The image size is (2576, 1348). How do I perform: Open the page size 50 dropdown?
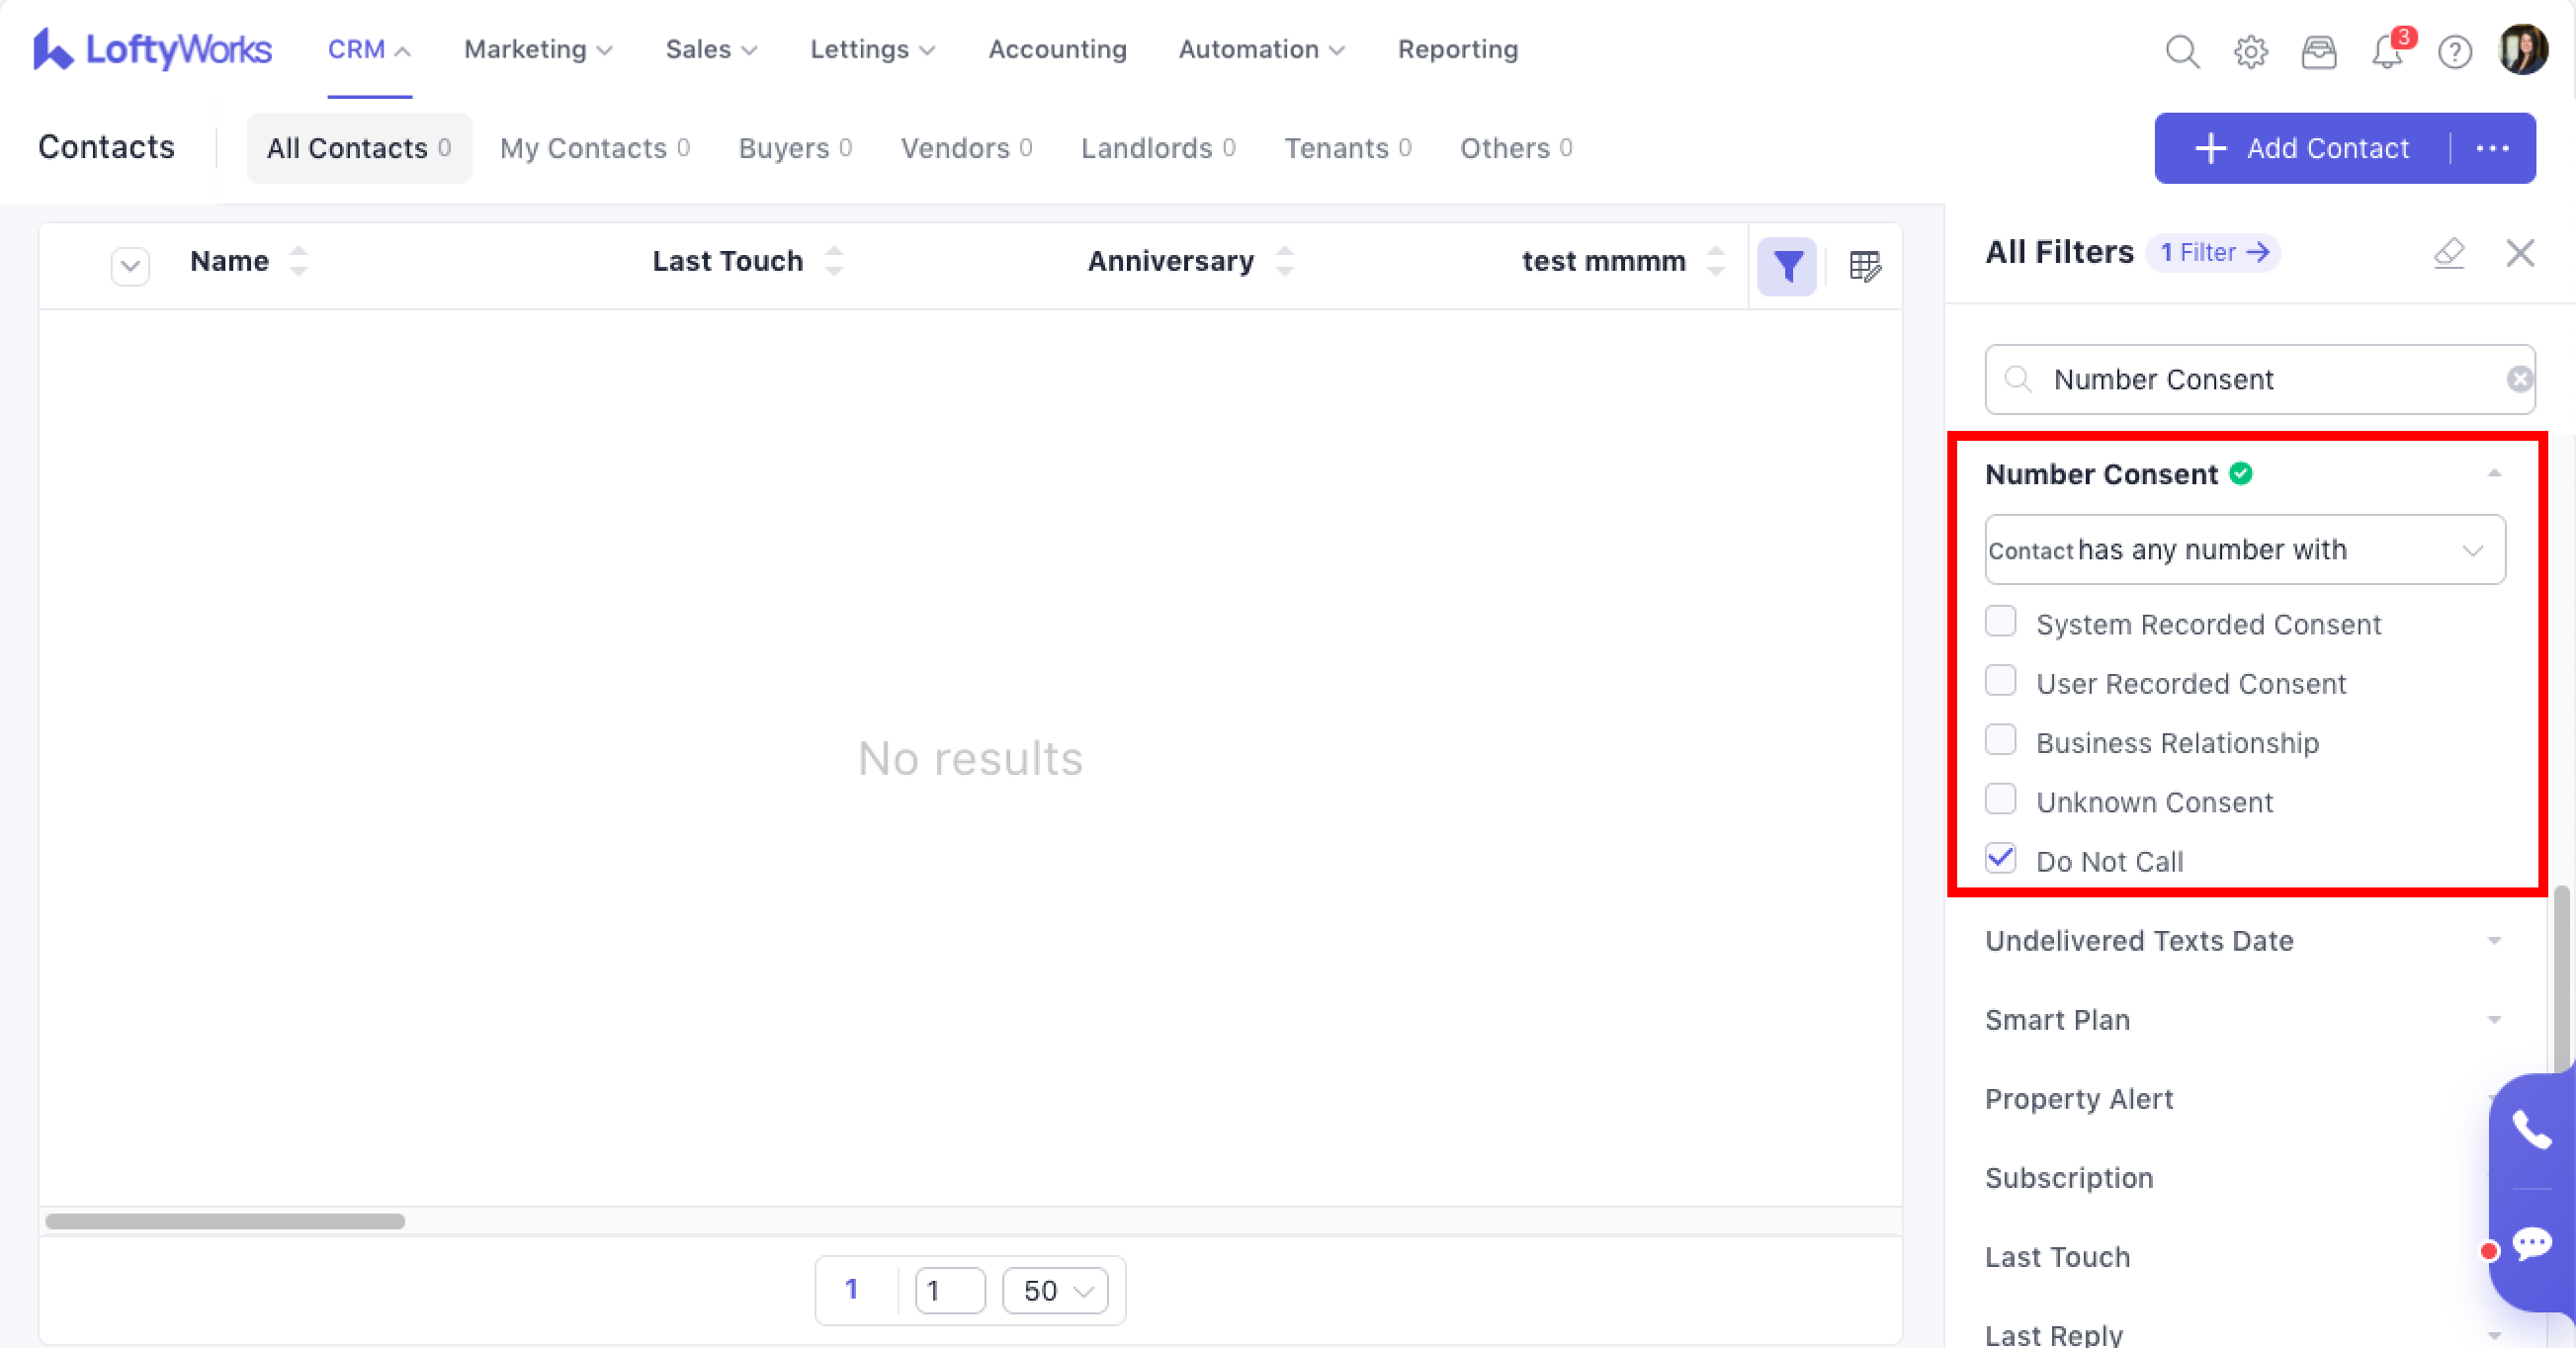pos(1055,1291)
